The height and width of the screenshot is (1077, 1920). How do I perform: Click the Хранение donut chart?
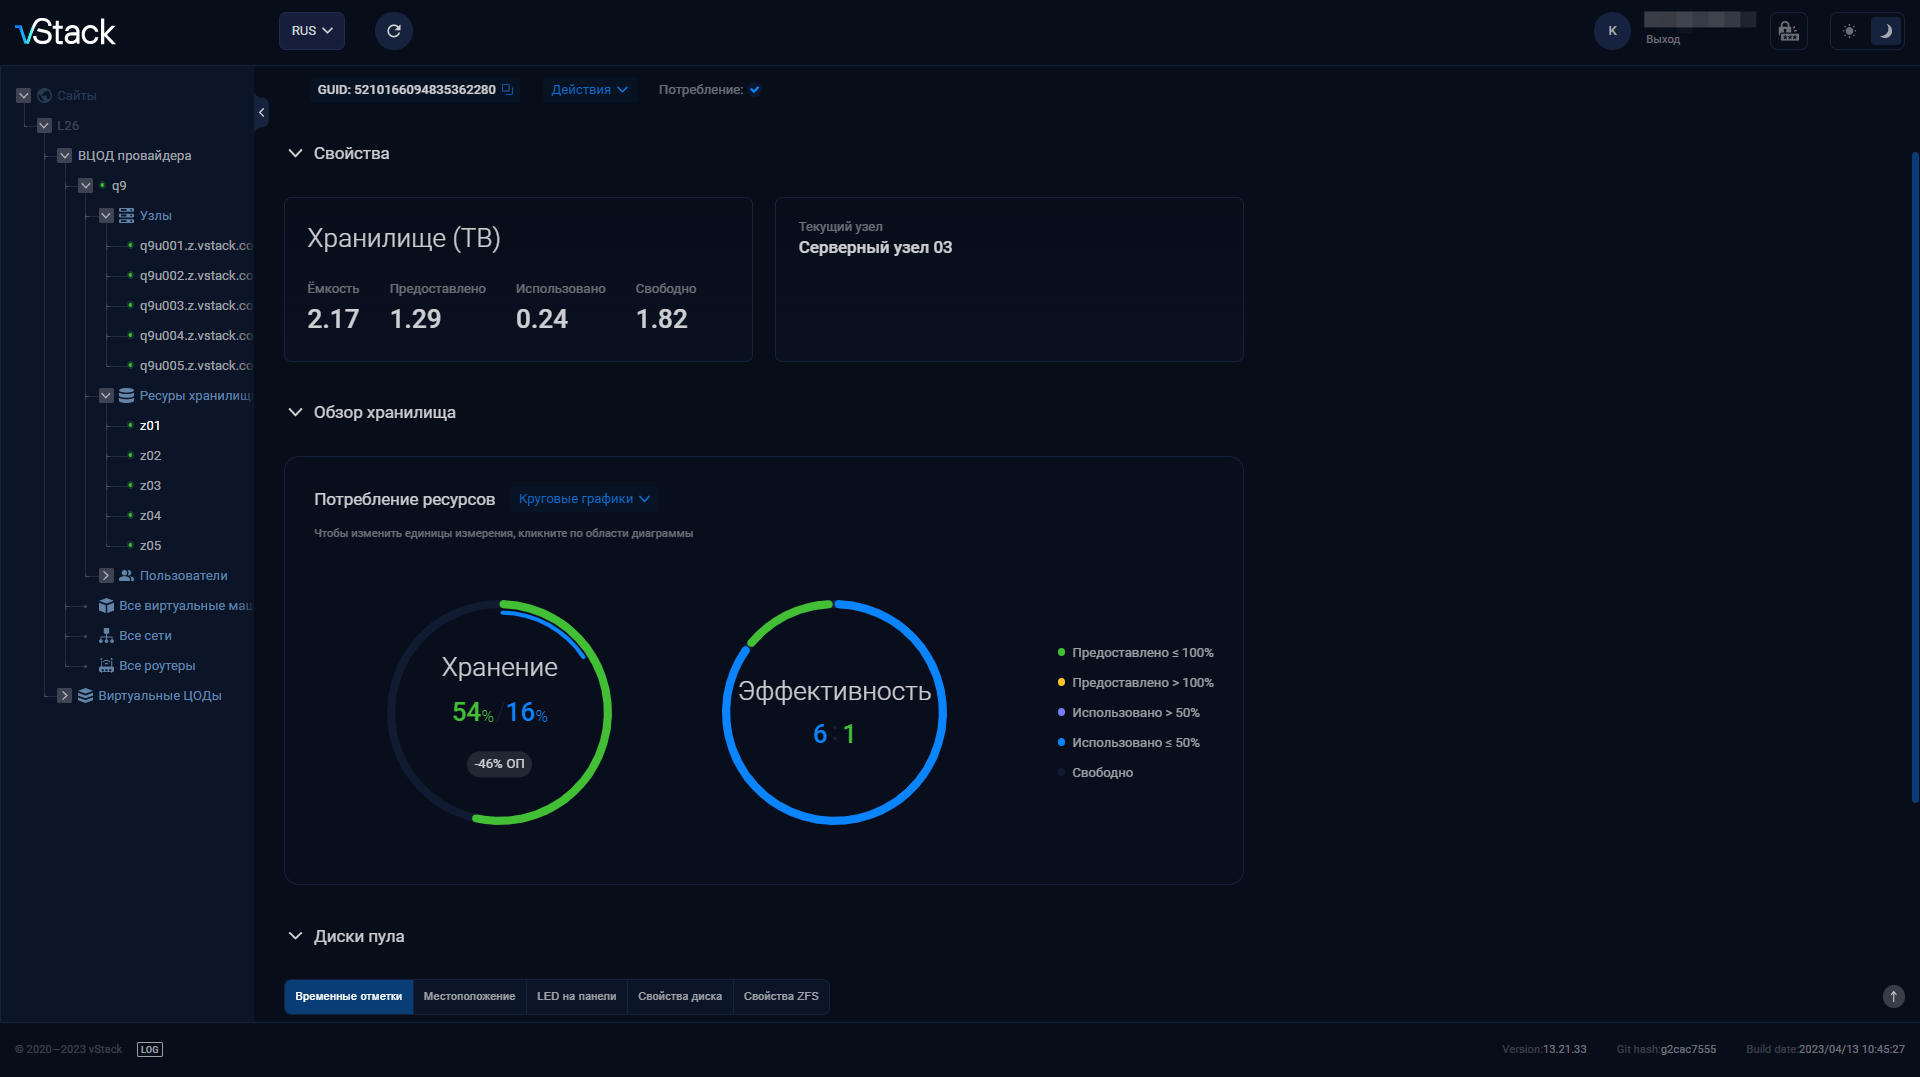[500, 712]
